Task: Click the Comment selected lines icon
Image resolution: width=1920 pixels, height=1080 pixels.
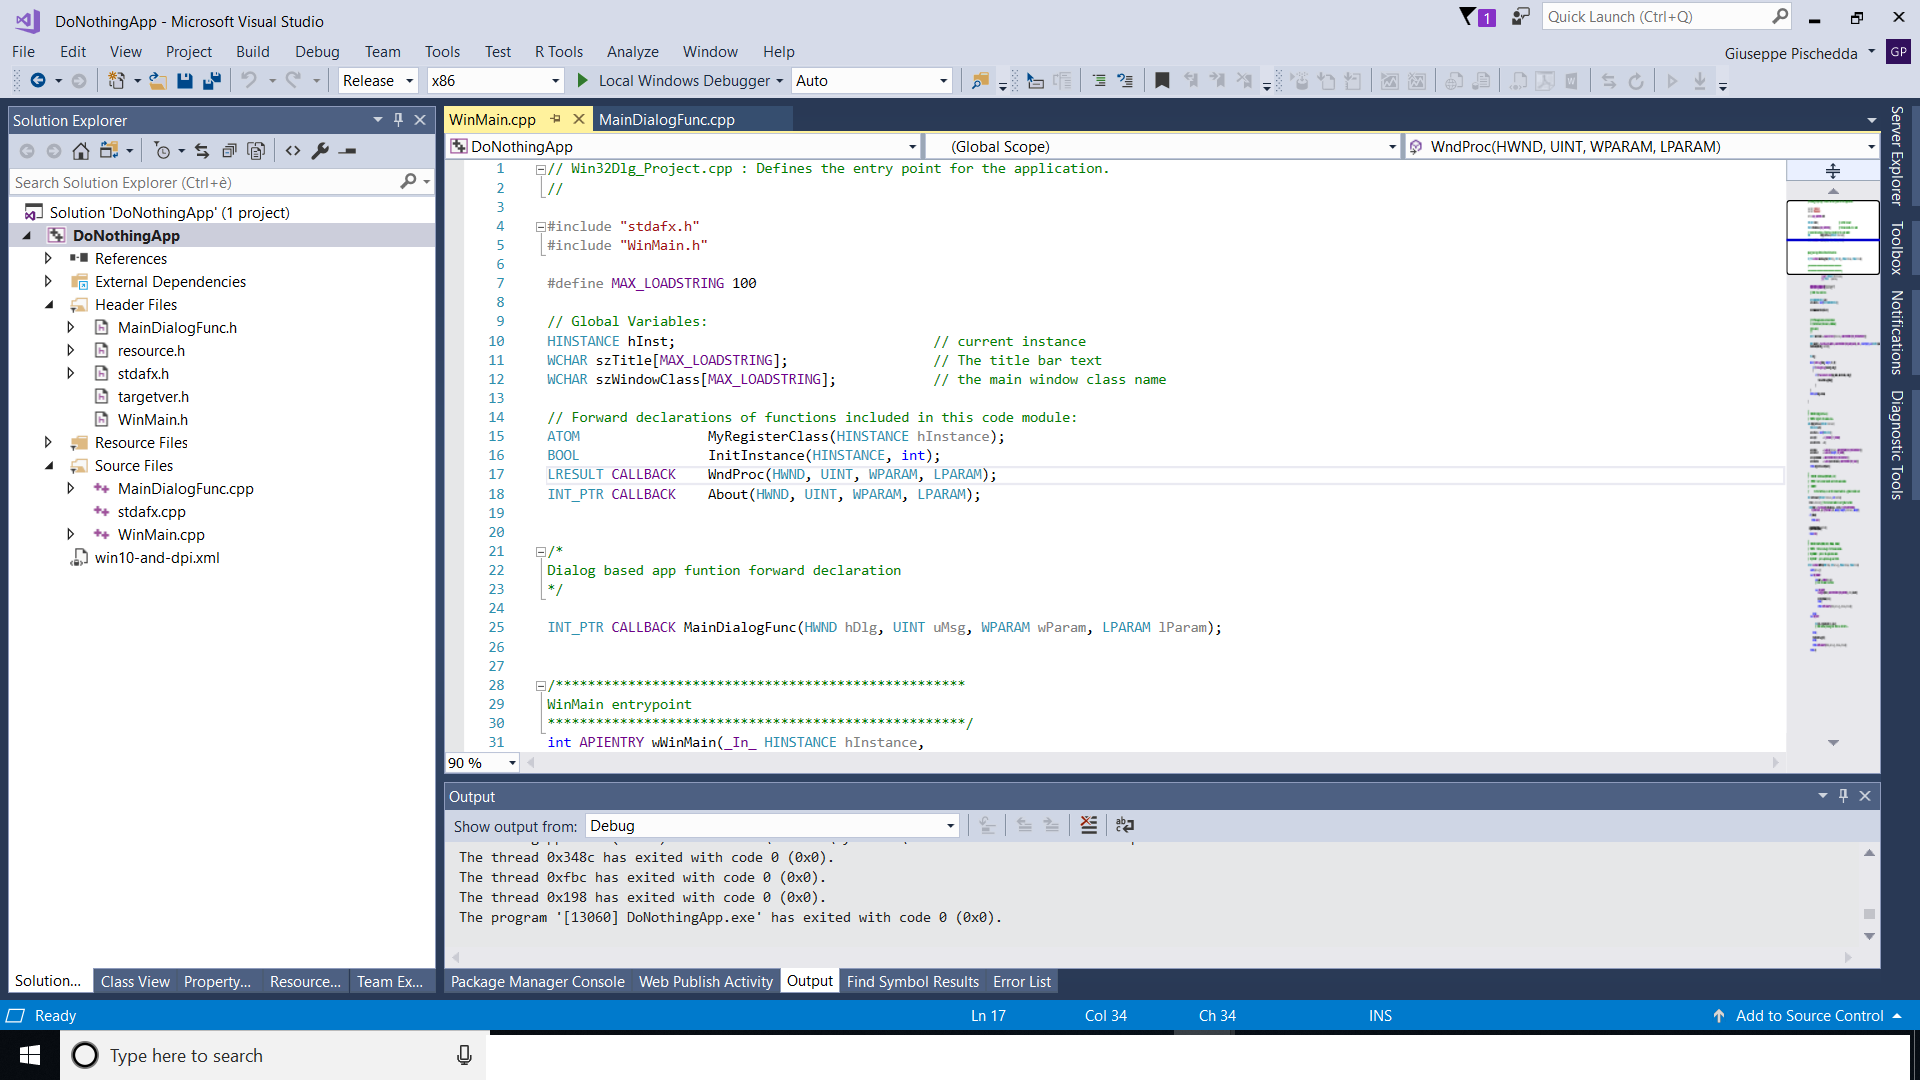Action: [1099, 81]
